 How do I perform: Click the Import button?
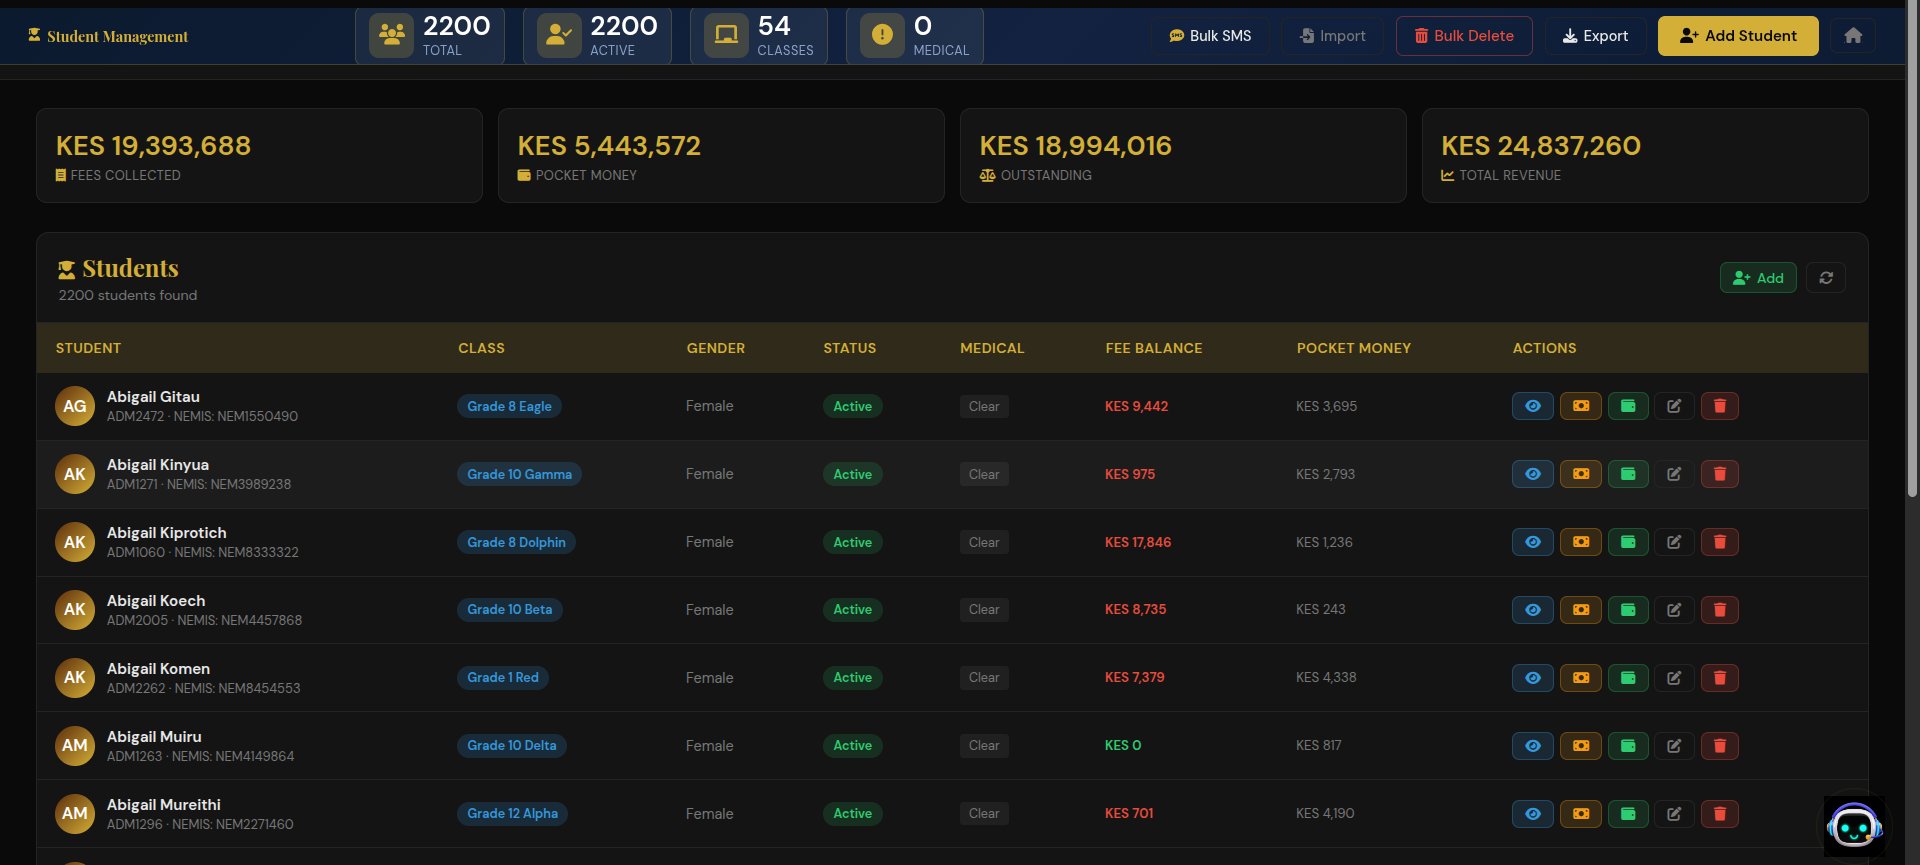[x=1332, y=36]
